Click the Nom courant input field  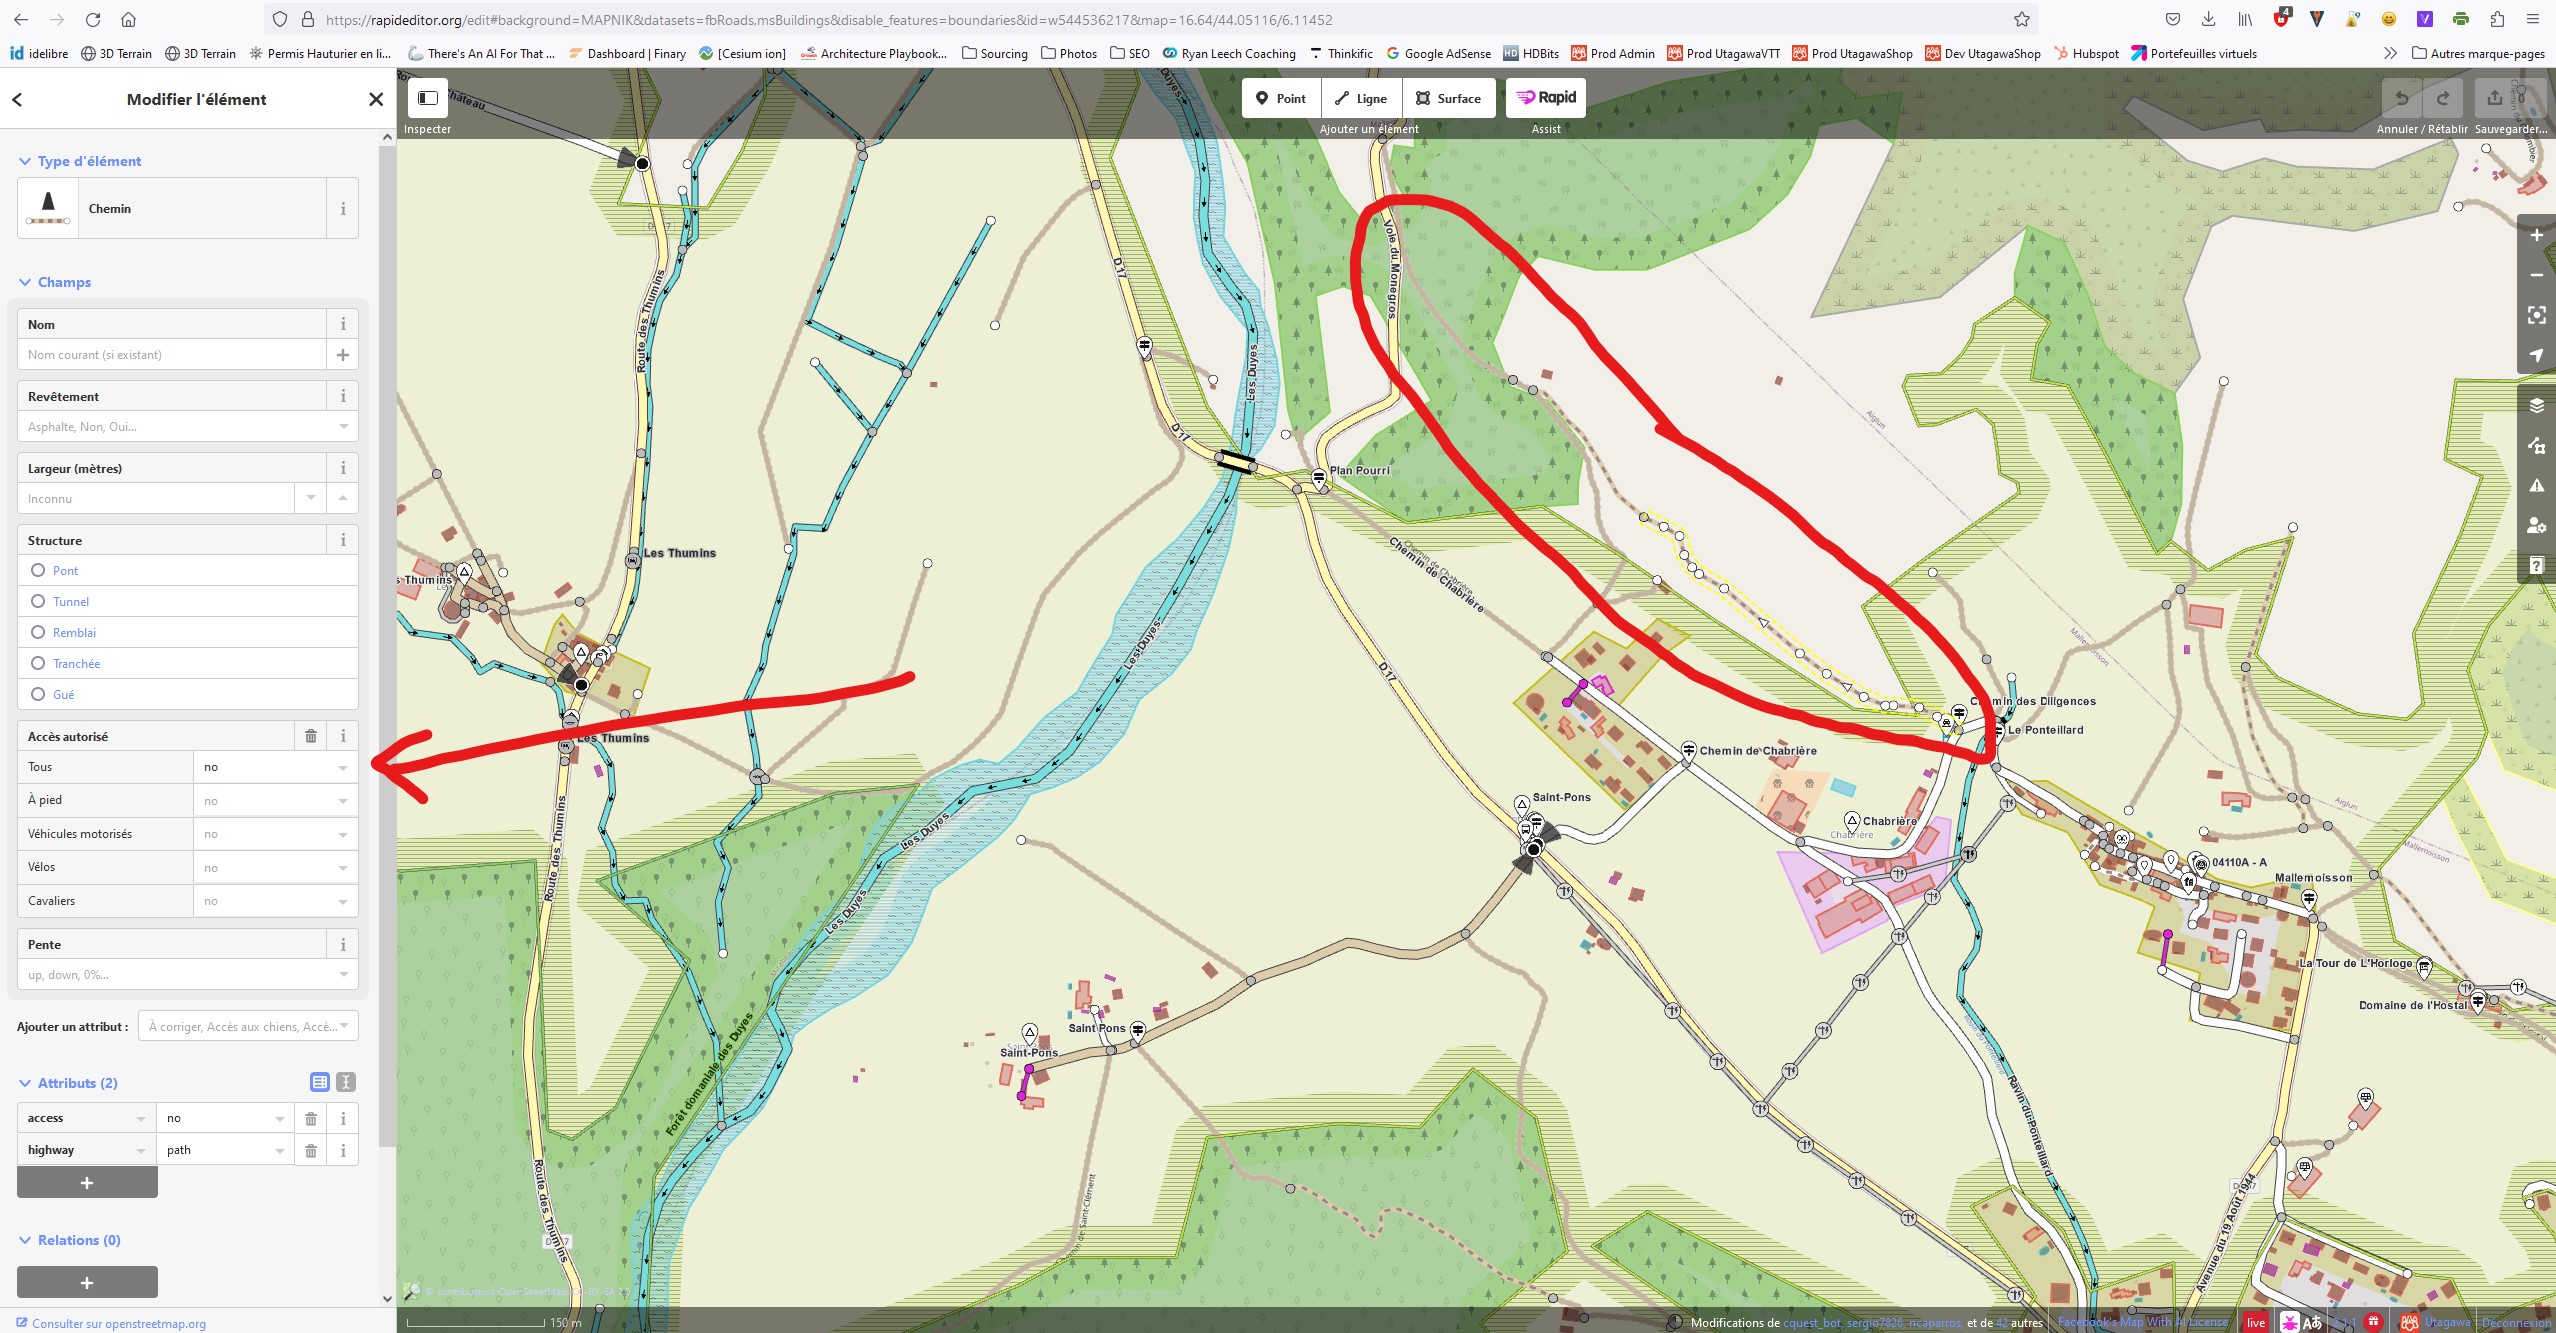point(171,355)
